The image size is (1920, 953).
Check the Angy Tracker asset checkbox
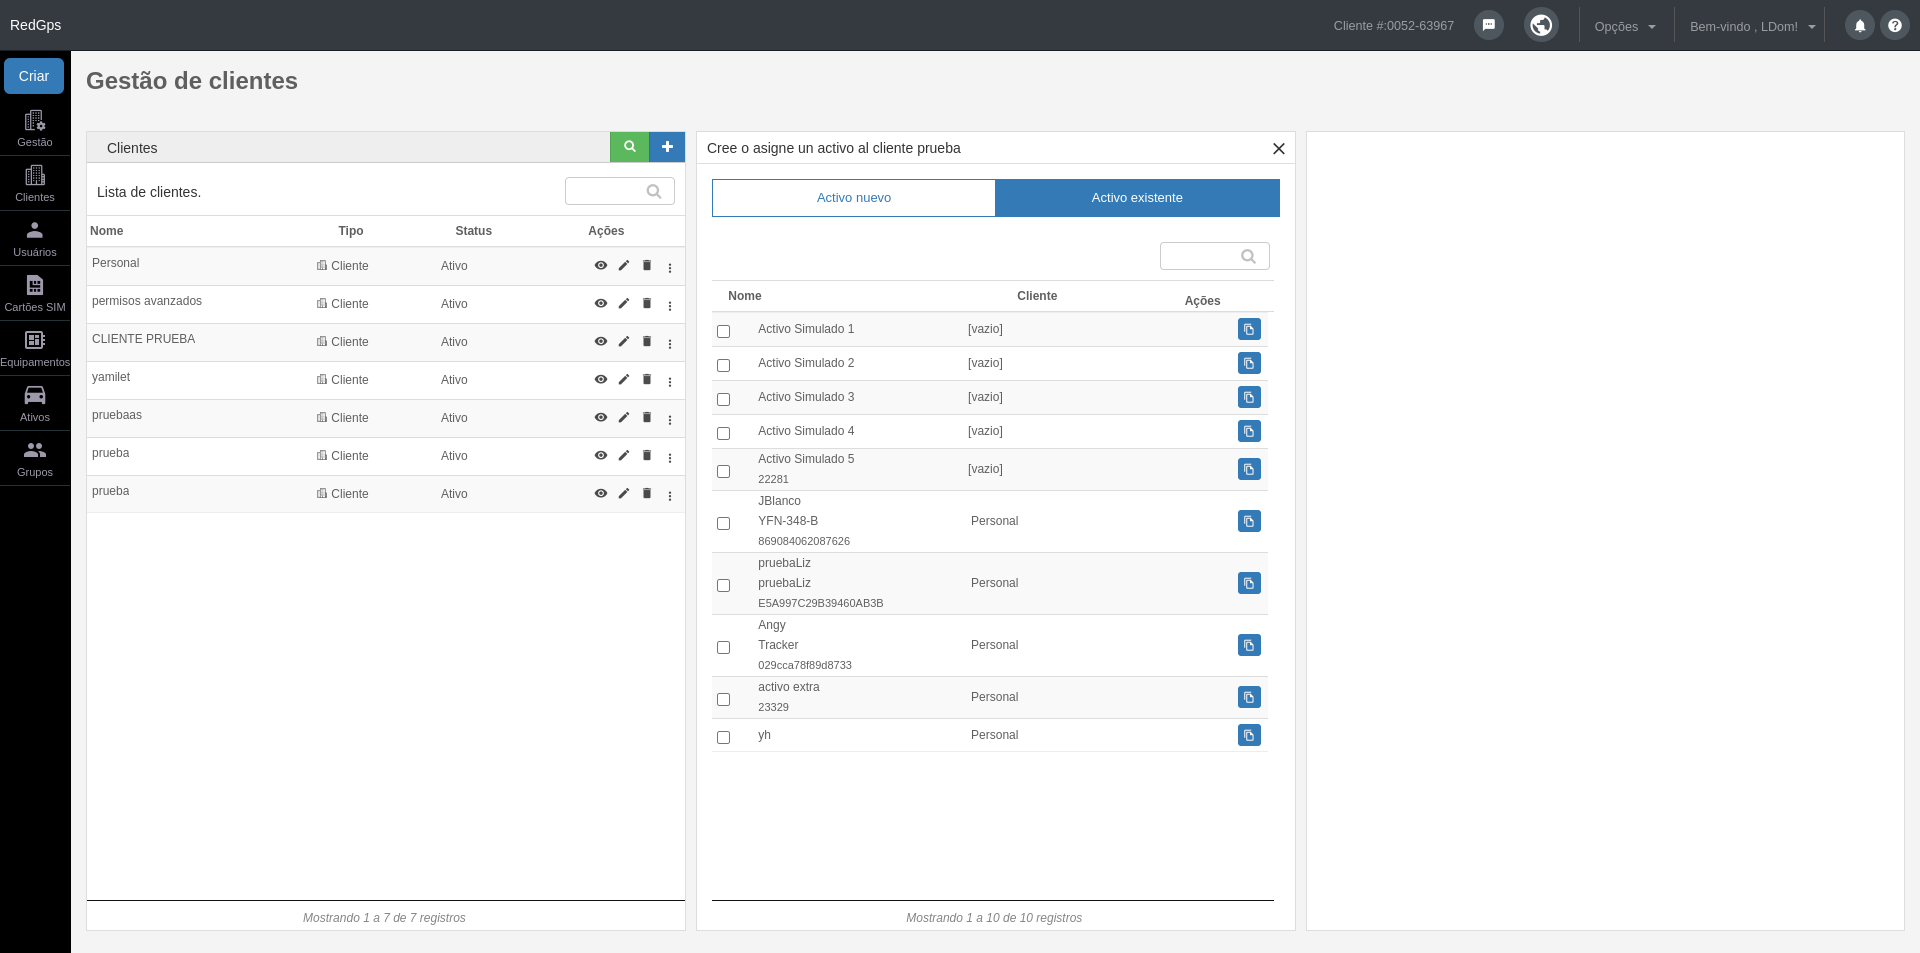(724, 647)
